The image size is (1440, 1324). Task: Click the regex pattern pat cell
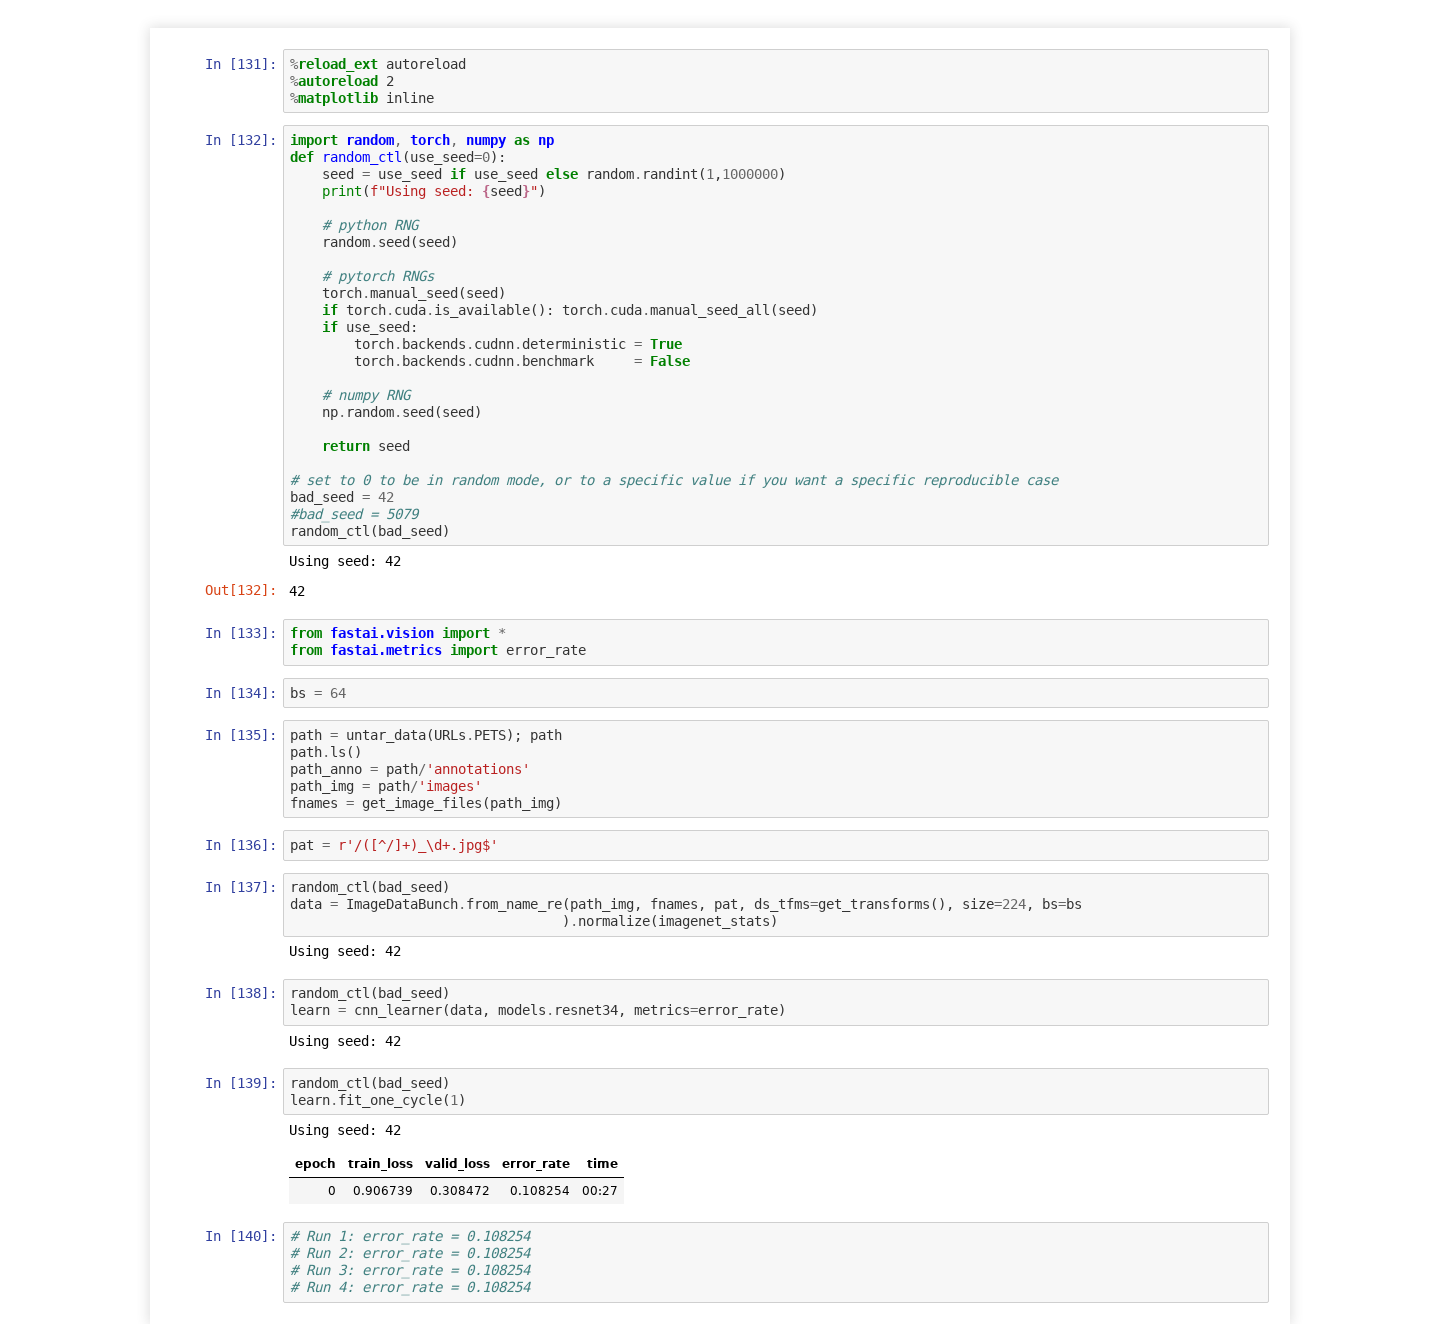[775, 845]
